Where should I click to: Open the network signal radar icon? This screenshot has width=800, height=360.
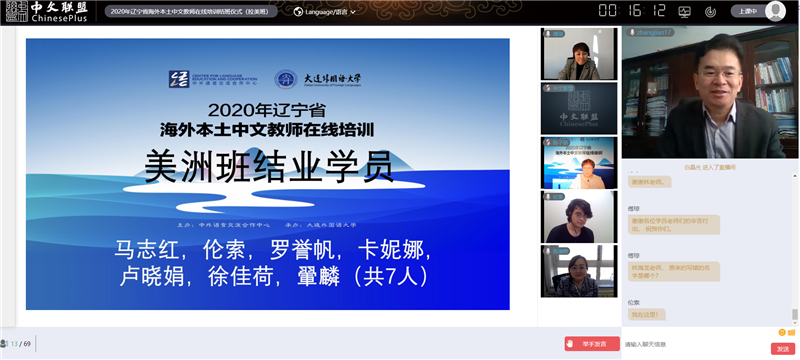coord(710,11)
